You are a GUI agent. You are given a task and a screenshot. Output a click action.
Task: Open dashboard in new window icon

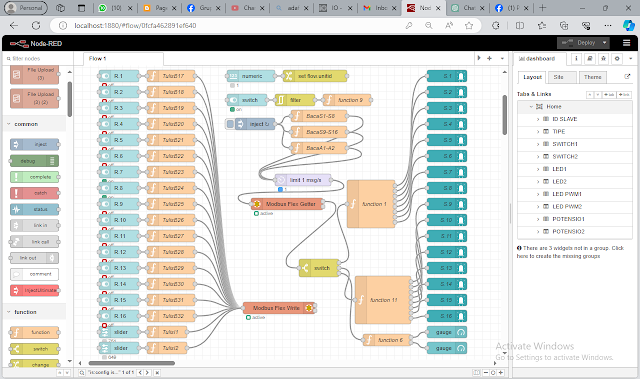click(627, 76)
